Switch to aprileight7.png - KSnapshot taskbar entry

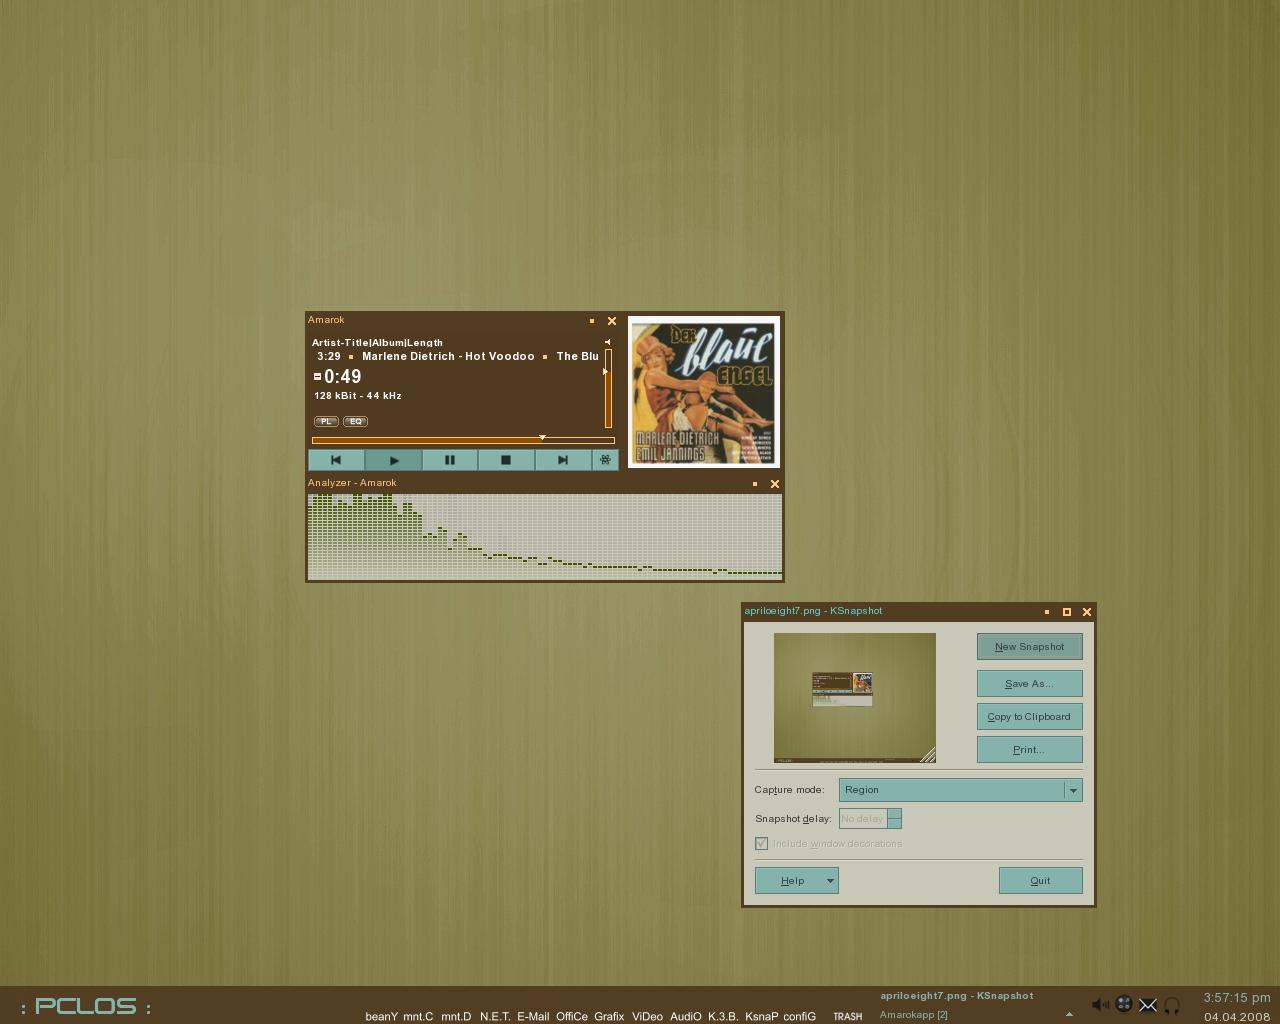point(957,996)
